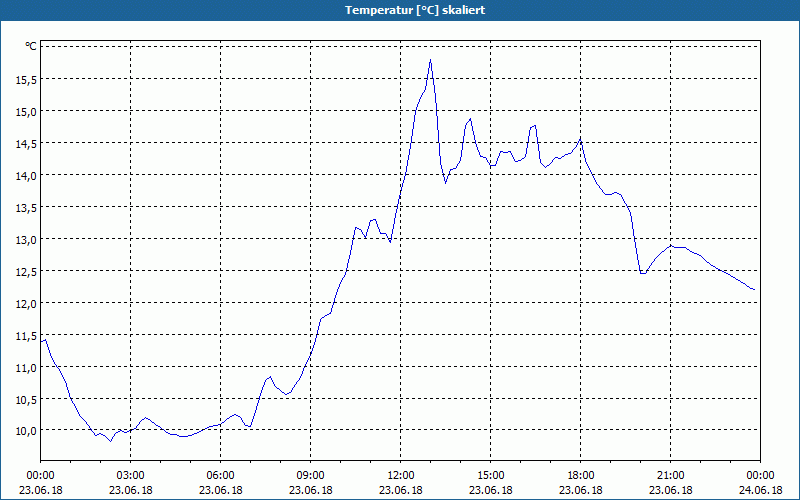The height and width of the screenshot is (500, 800).
Task: Click the 14,0 y-axis label
Action: tap(26, 176)
